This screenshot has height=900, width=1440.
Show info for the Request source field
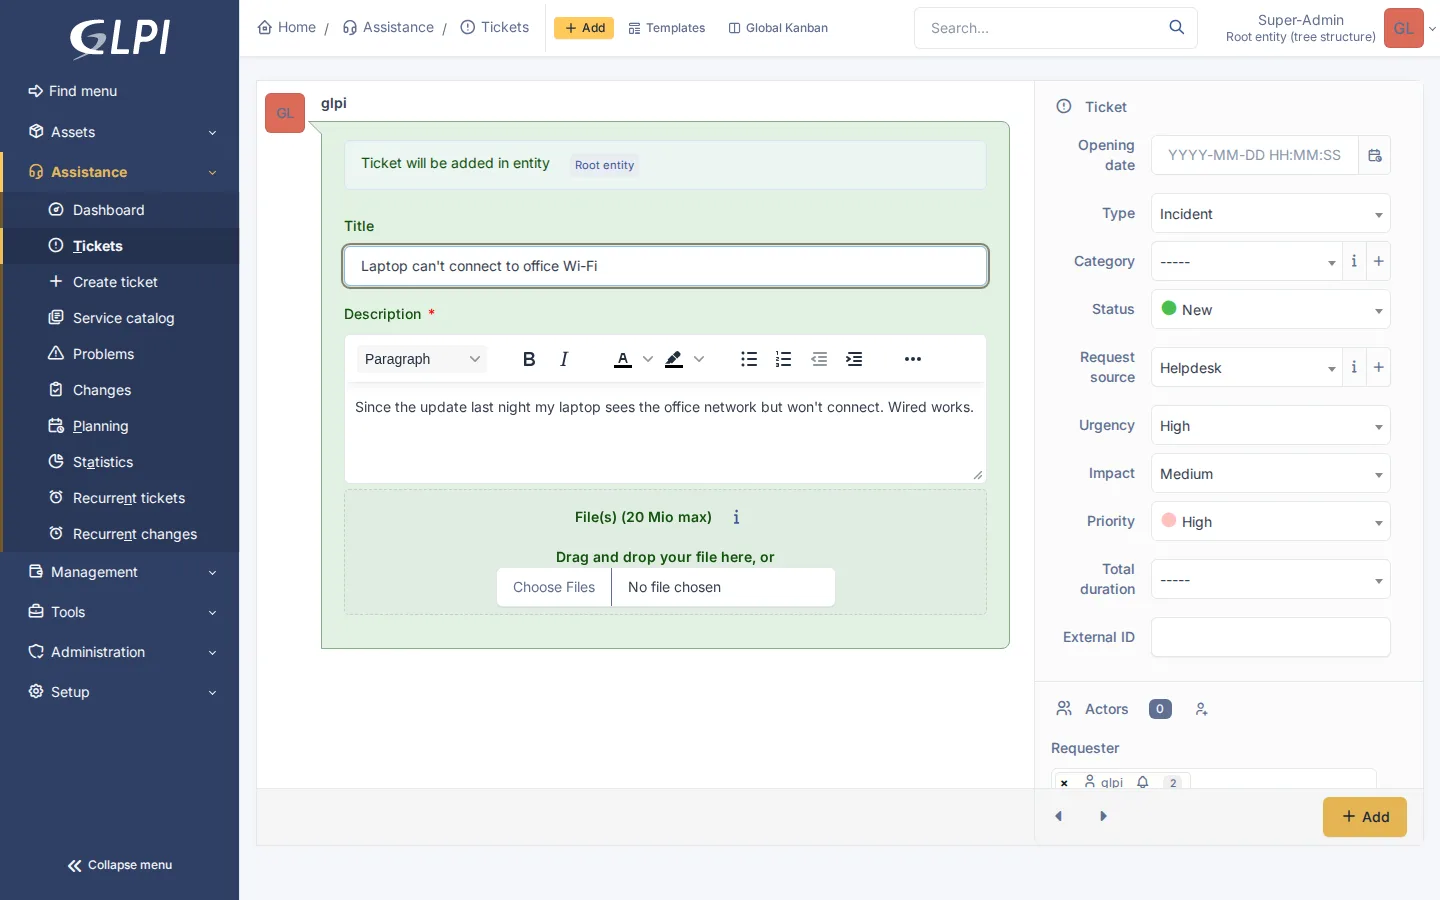(x=1354, y=367)
